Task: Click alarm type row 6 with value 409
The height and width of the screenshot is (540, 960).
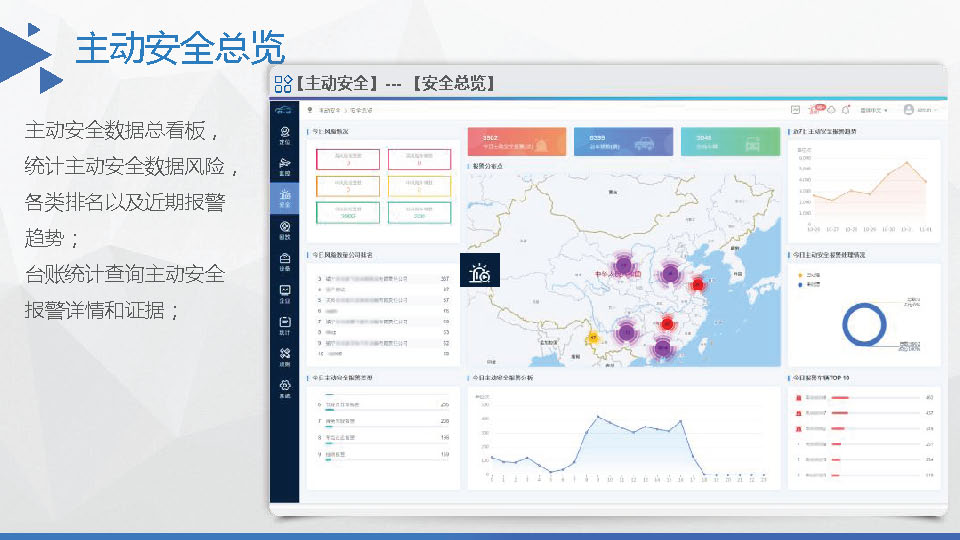Action: point(383,405)
